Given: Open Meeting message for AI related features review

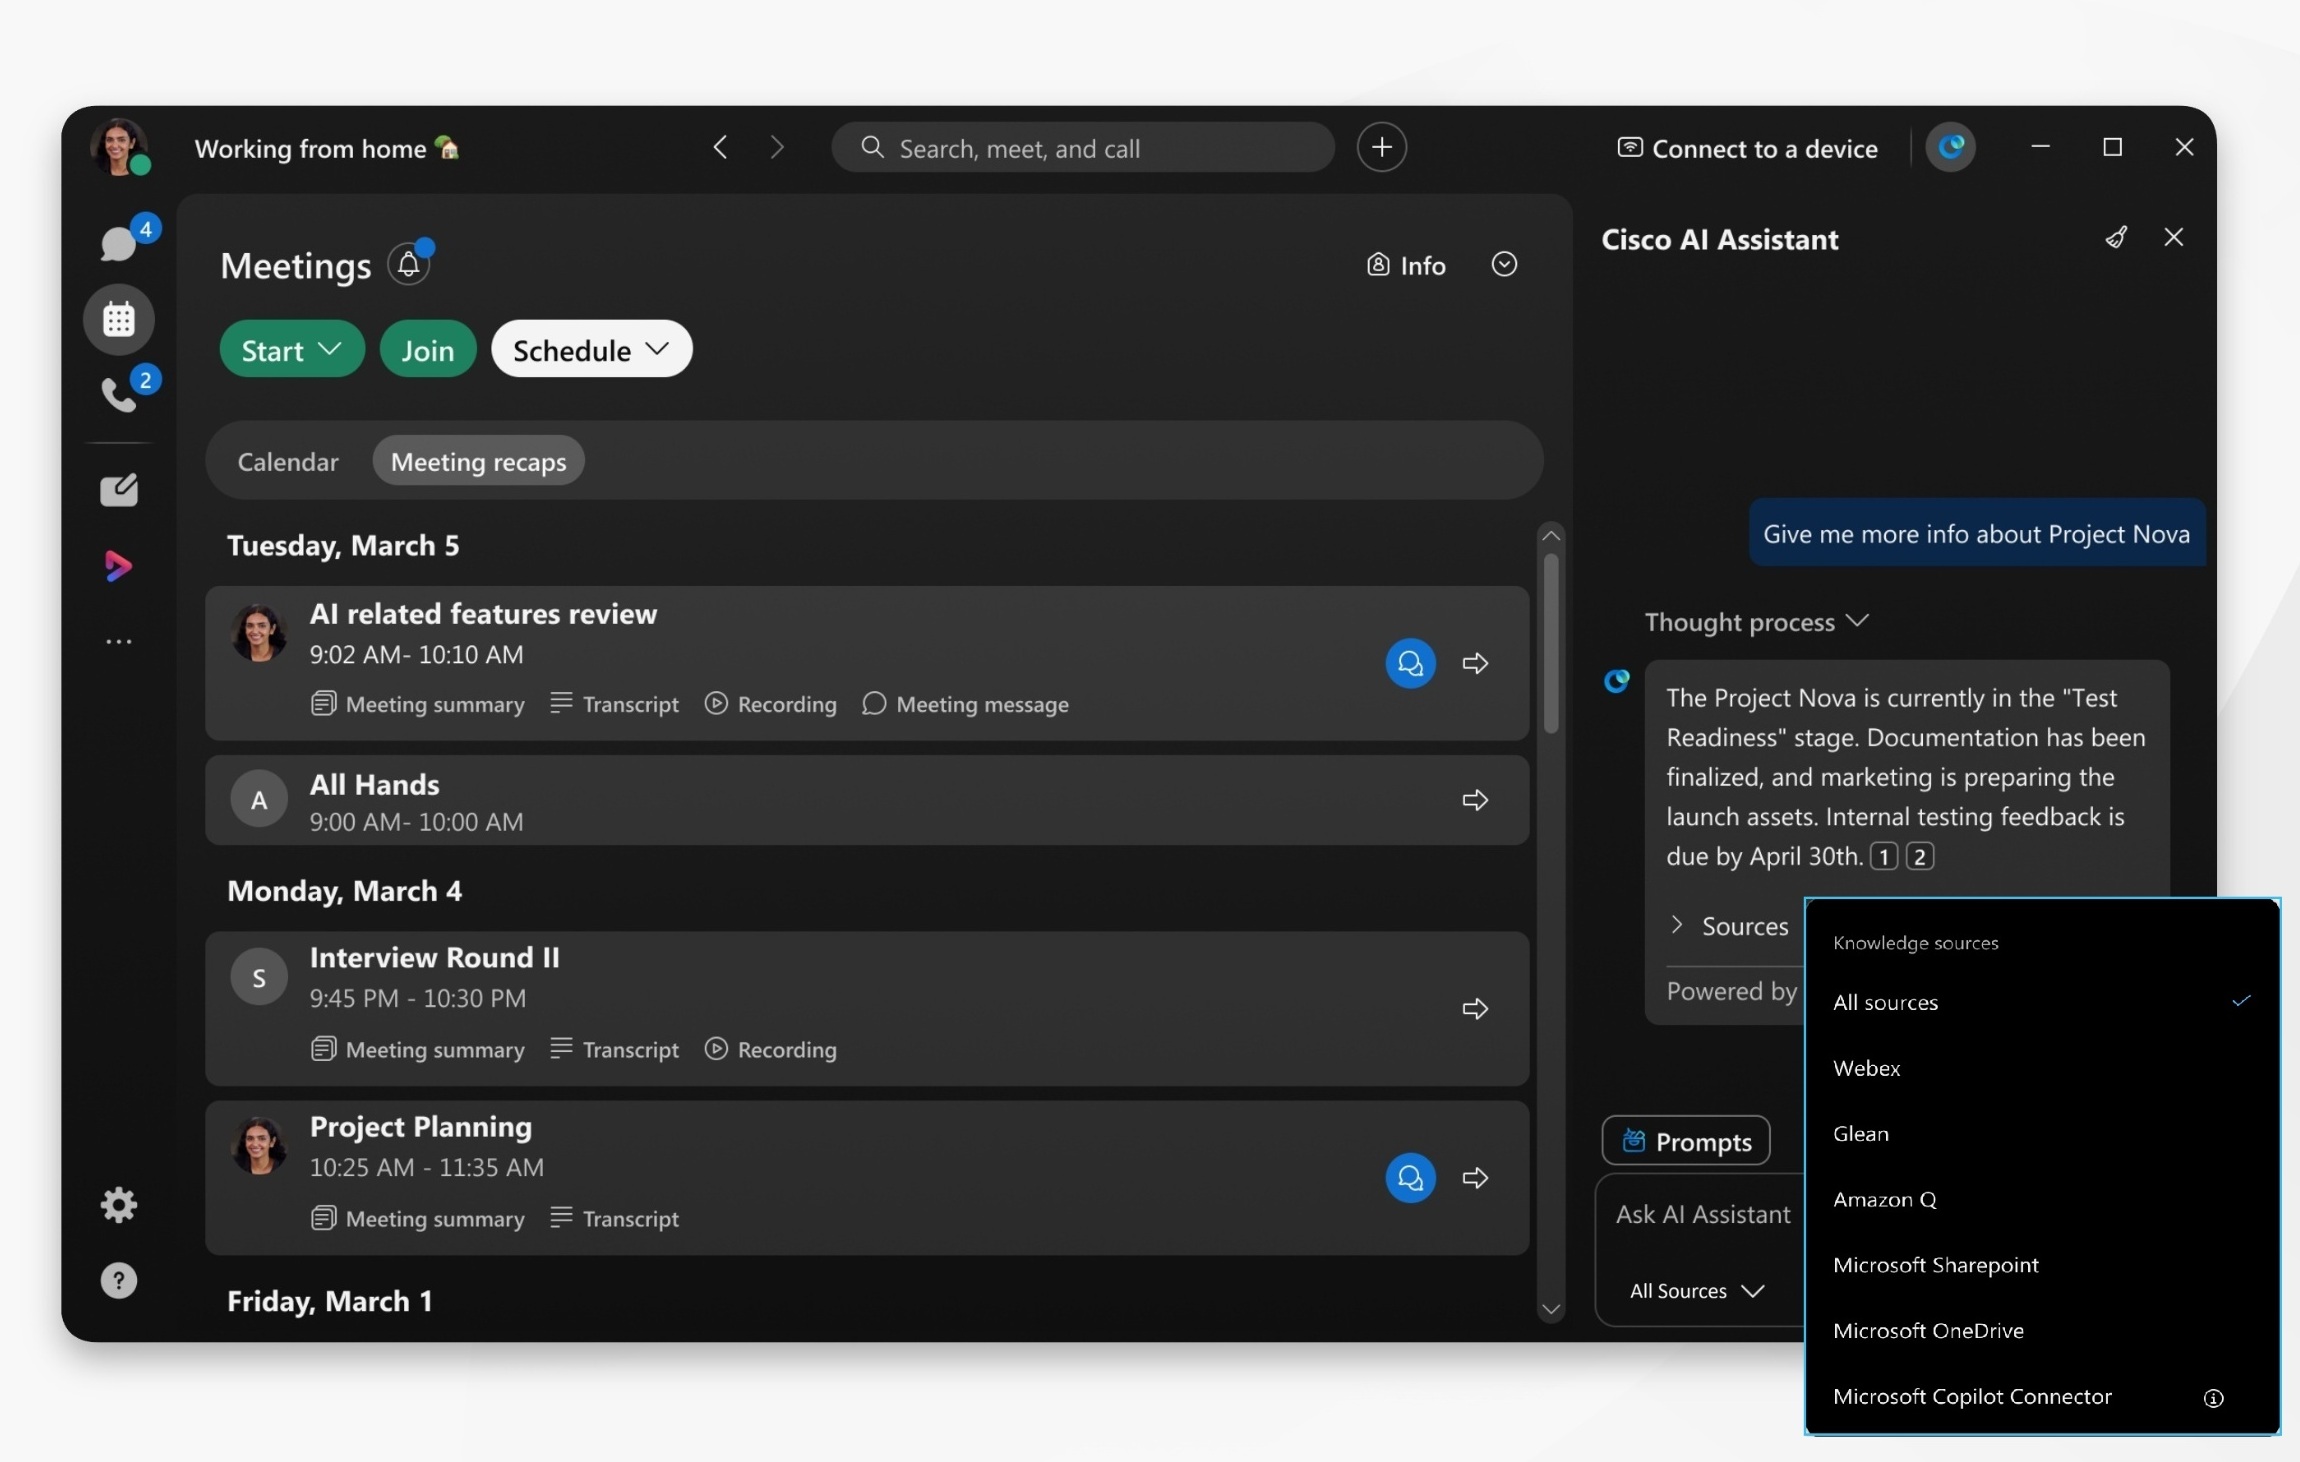Looking at the screenshot, I should coord(965,704).
